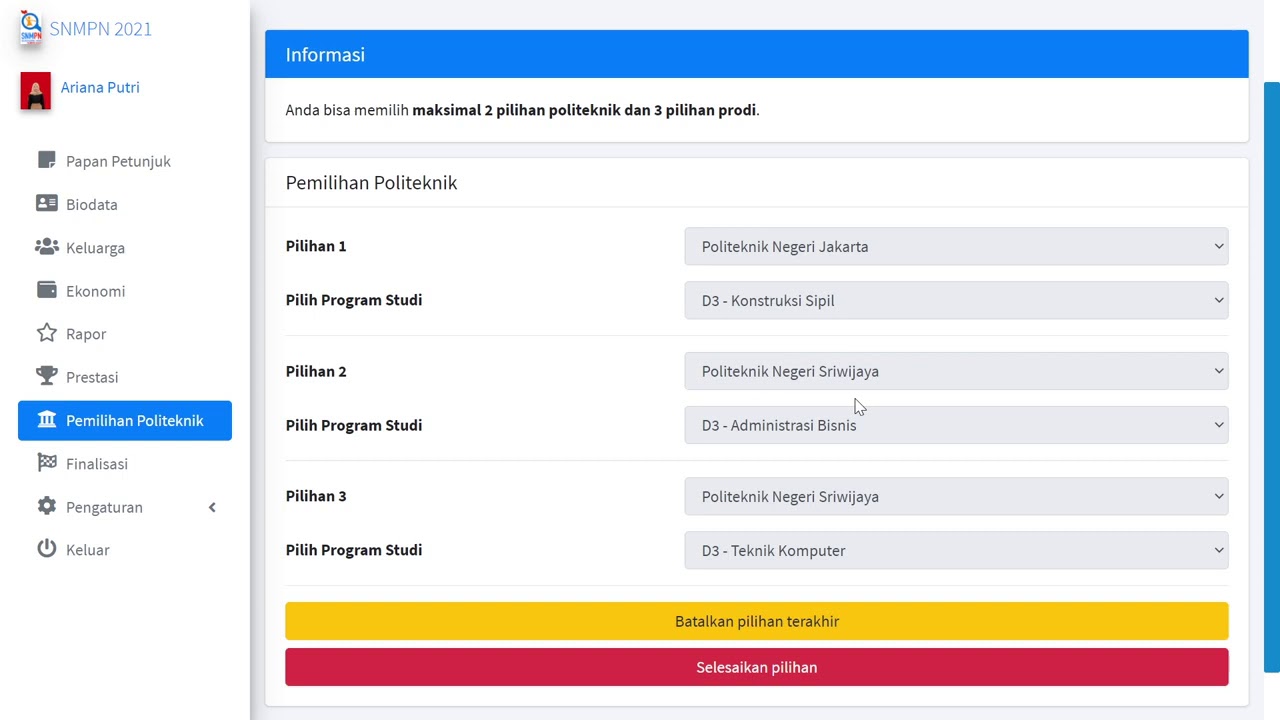The width and height of the screenshot is (1280, 720).
Task: Click the Finalisasi checkered flag icon
Action: (47, 462)
